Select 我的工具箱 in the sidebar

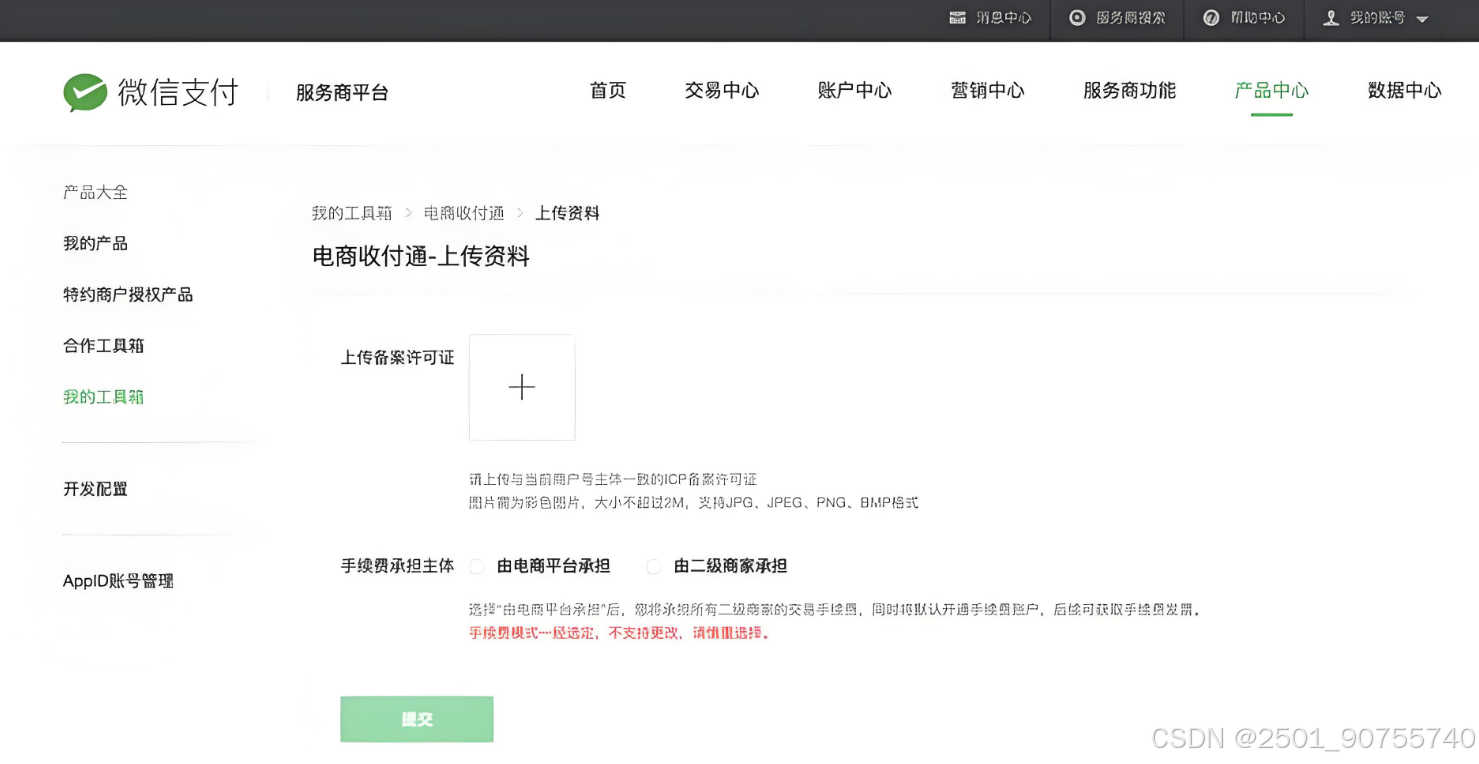point(104,397)
